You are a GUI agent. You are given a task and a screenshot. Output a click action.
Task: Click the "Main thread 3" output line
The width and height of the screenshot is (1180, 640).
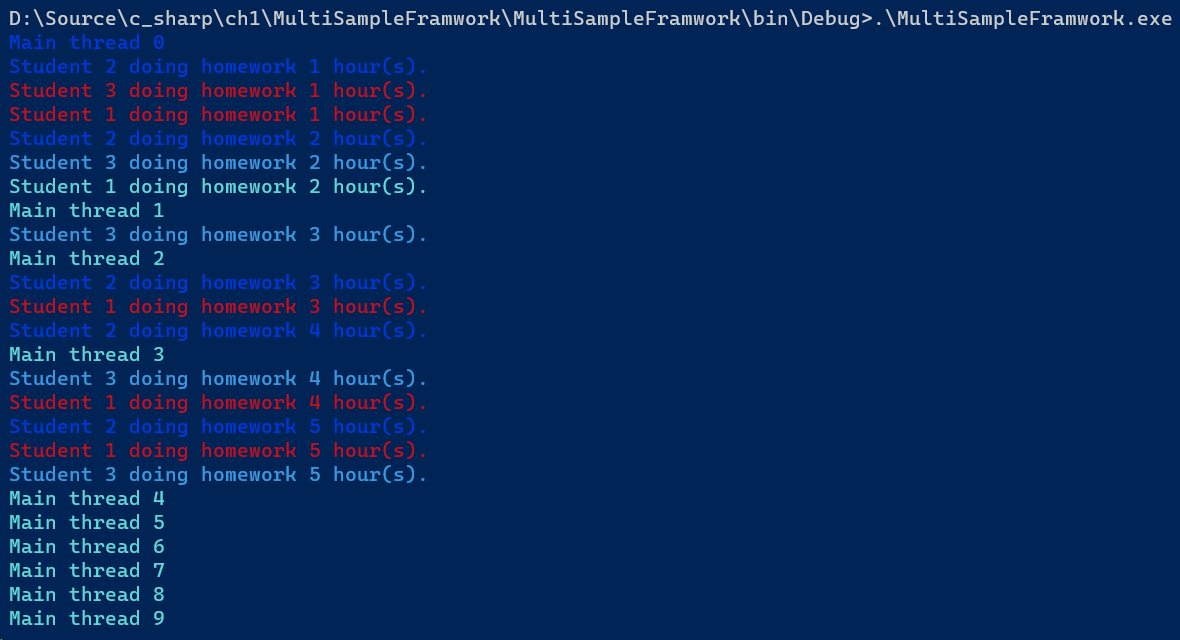tap(87, 355)
